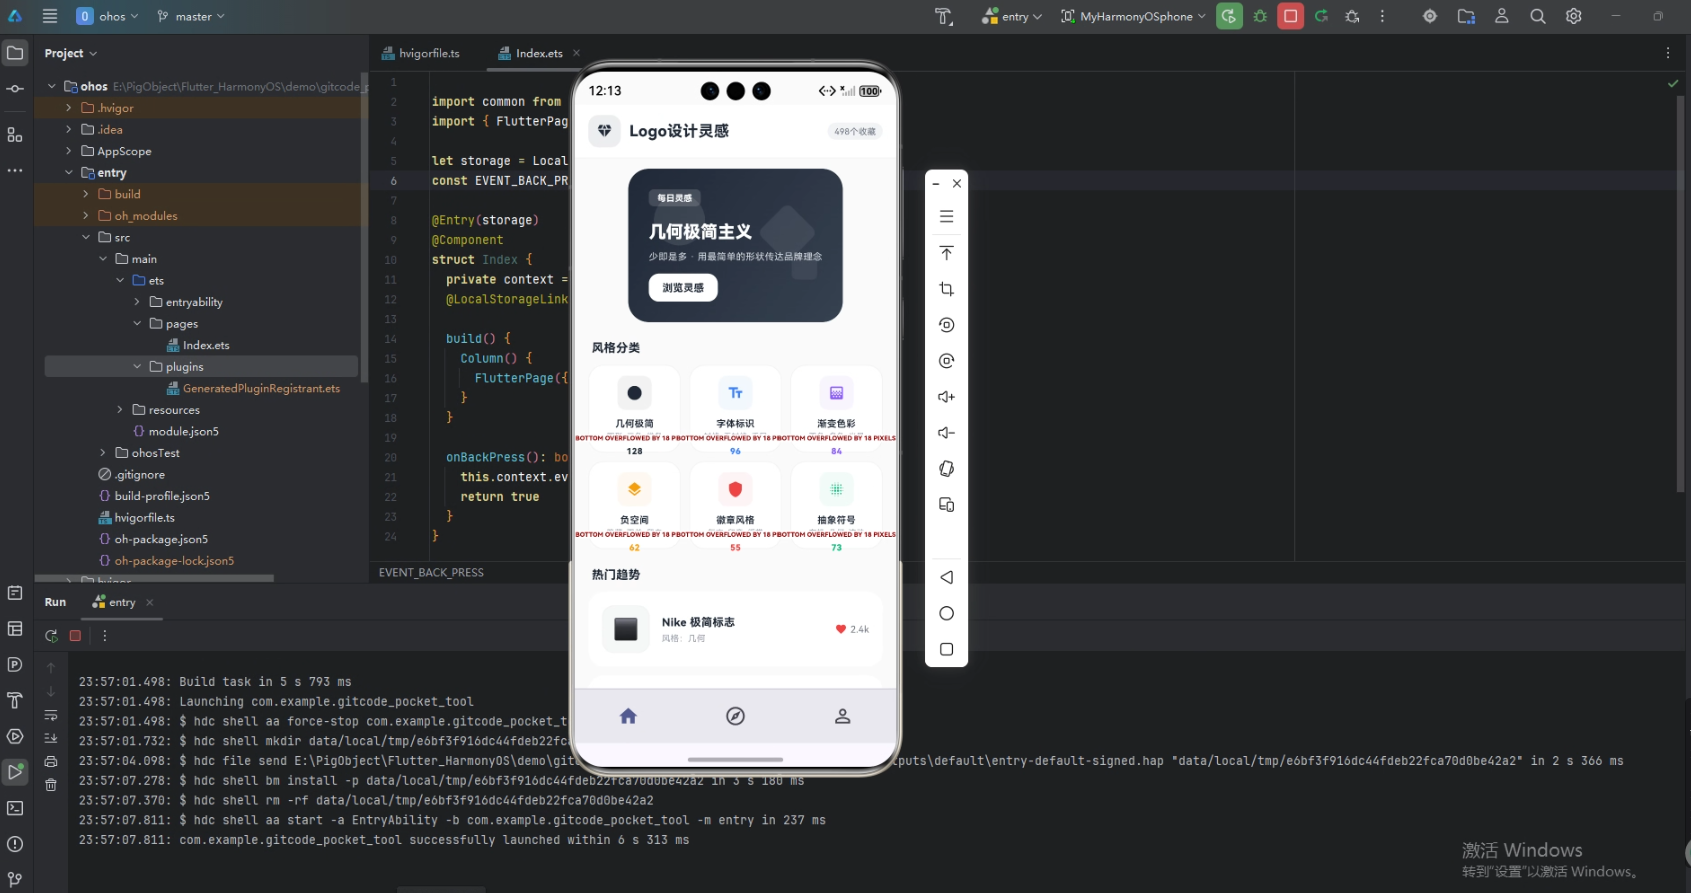Tap the profile tab in the app's bottom bar
The width and height of the screenshot is (1691, 893).
pos(843,716)
